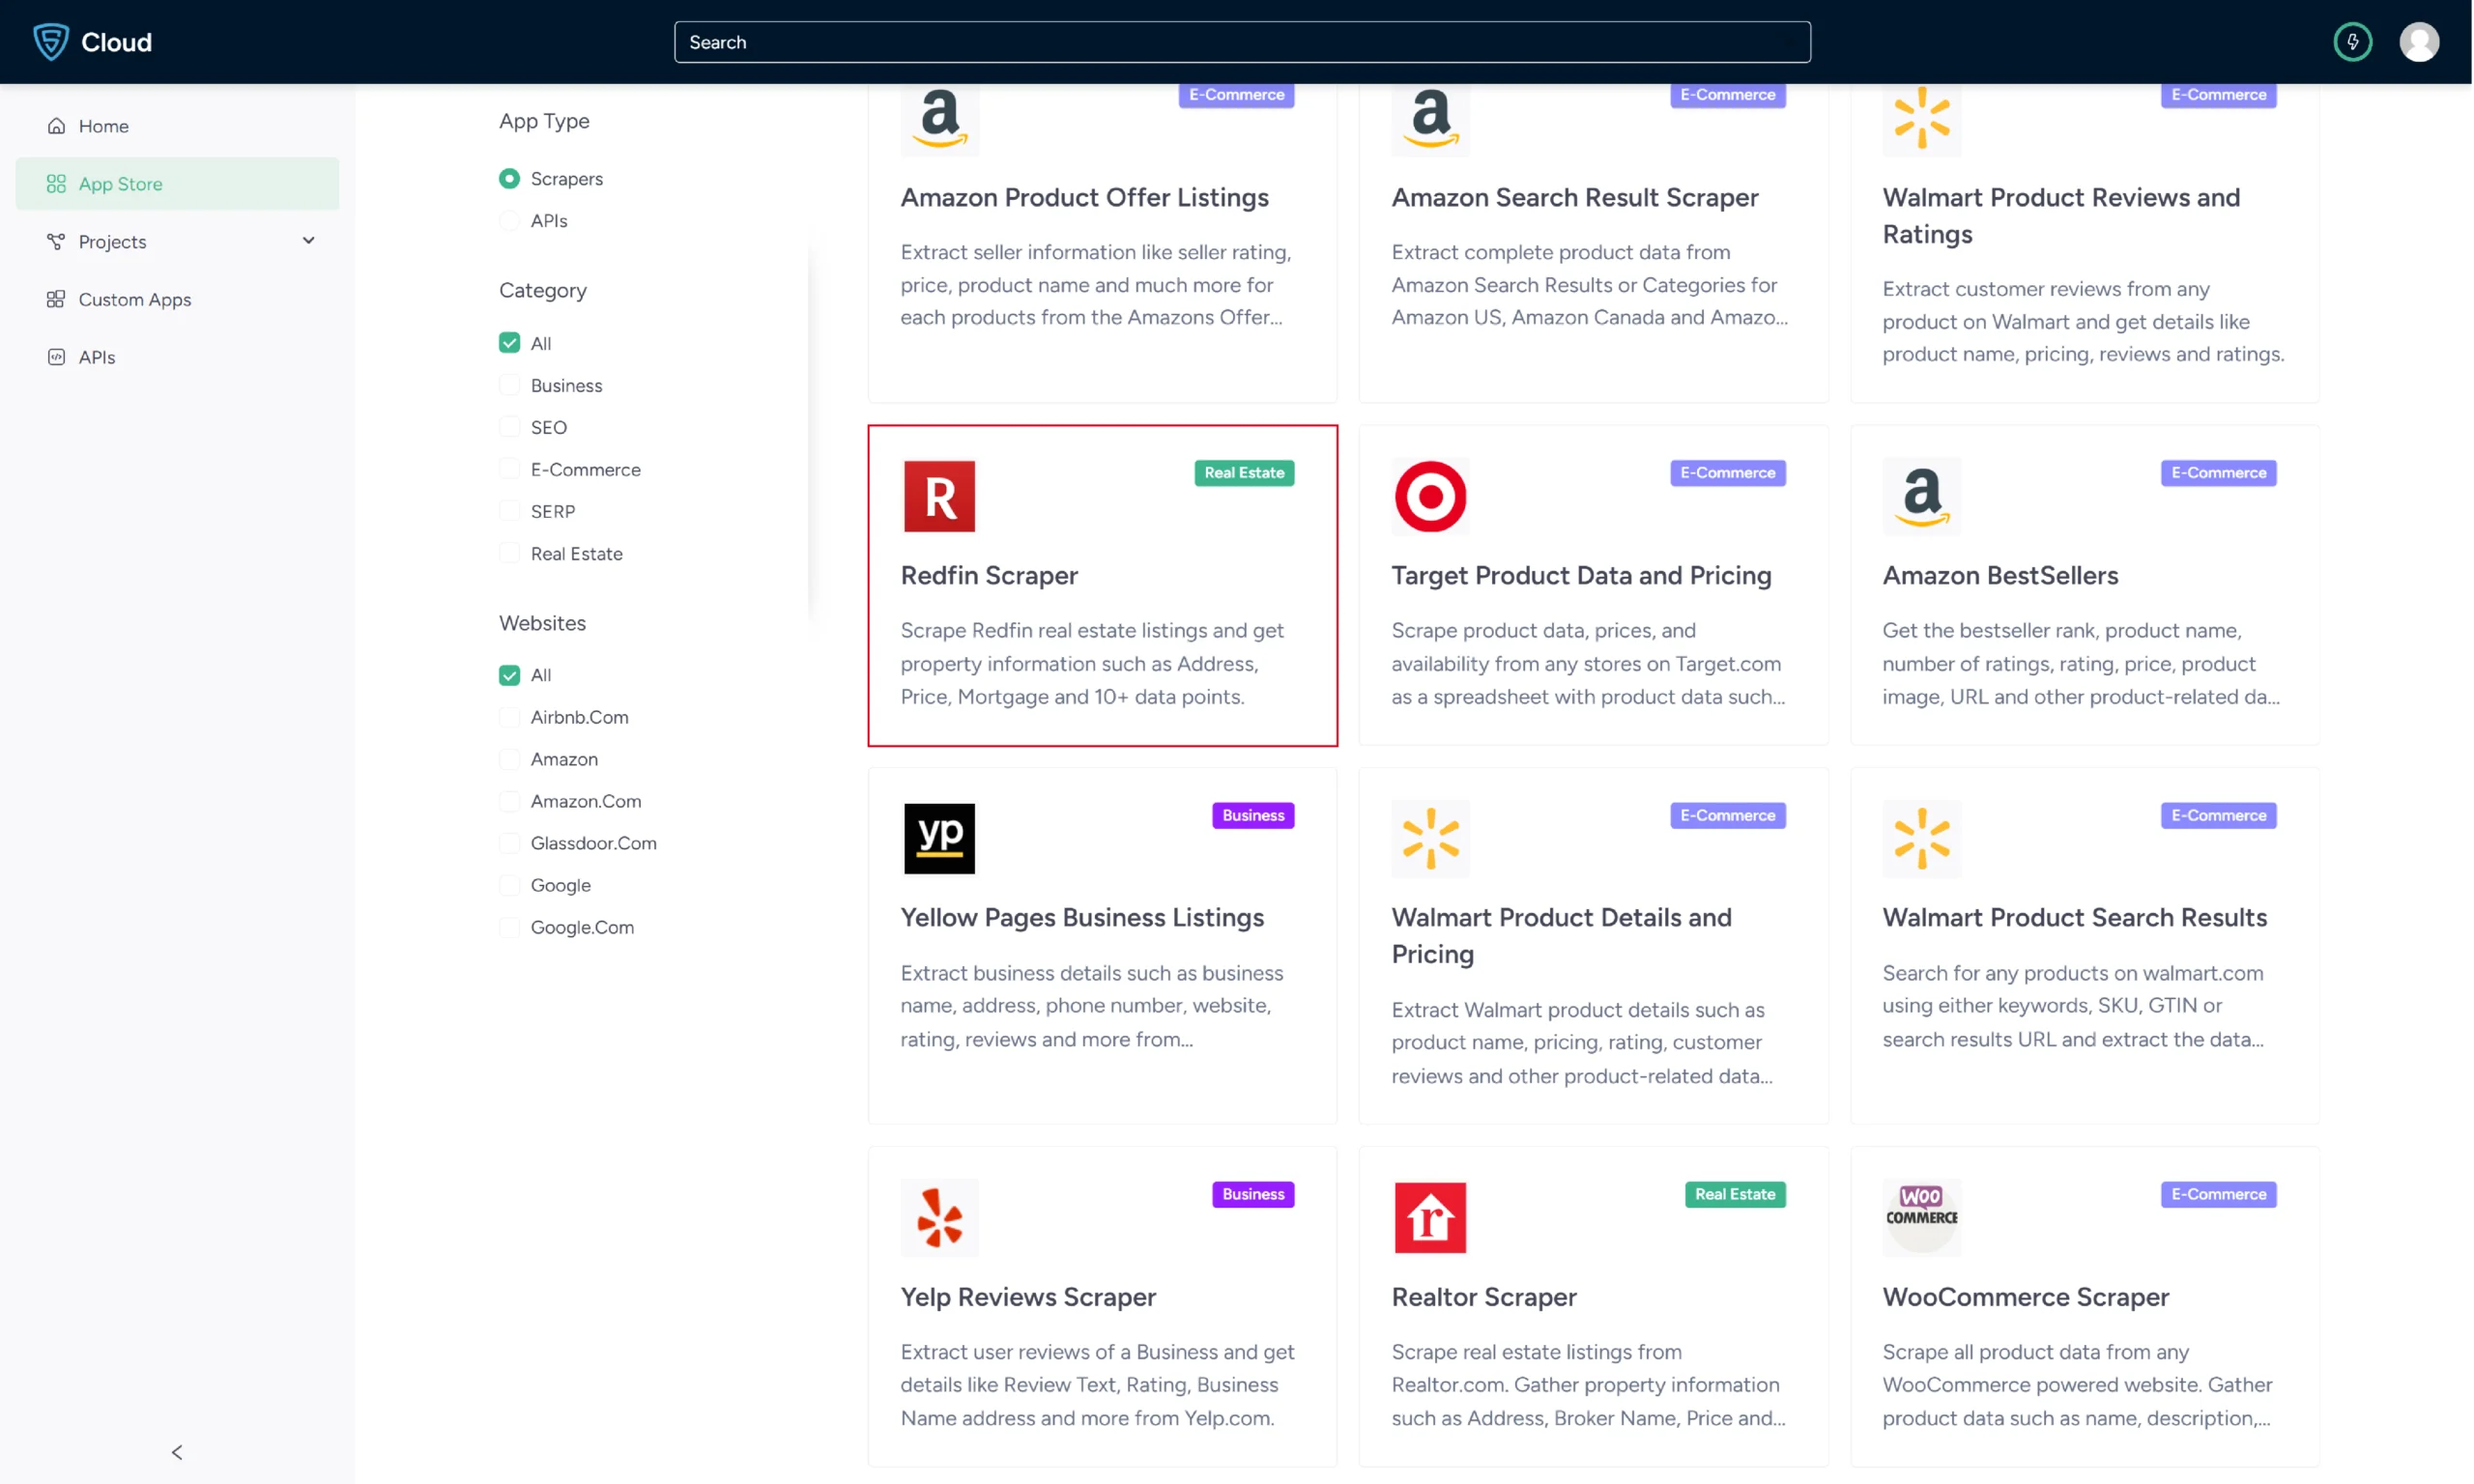
Task: Select the APIs app type radio
Action: coord(509,220)
